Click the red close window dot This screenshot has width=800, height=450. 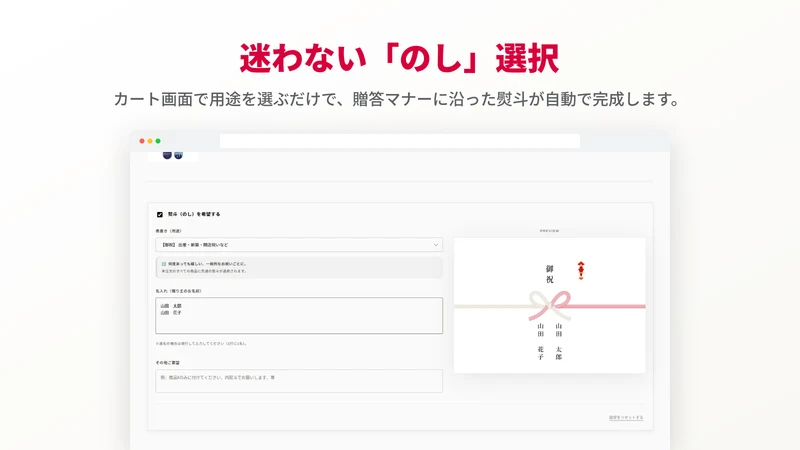coord(142,141)
